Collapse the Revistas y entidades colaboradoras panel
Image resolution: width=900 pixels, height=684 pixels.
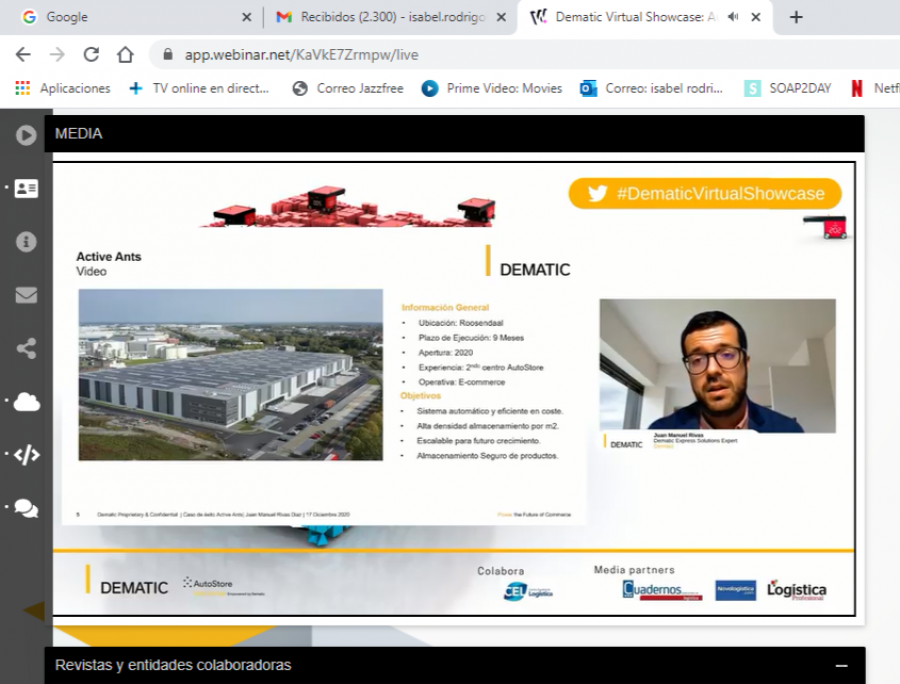(x=841, y=666)
